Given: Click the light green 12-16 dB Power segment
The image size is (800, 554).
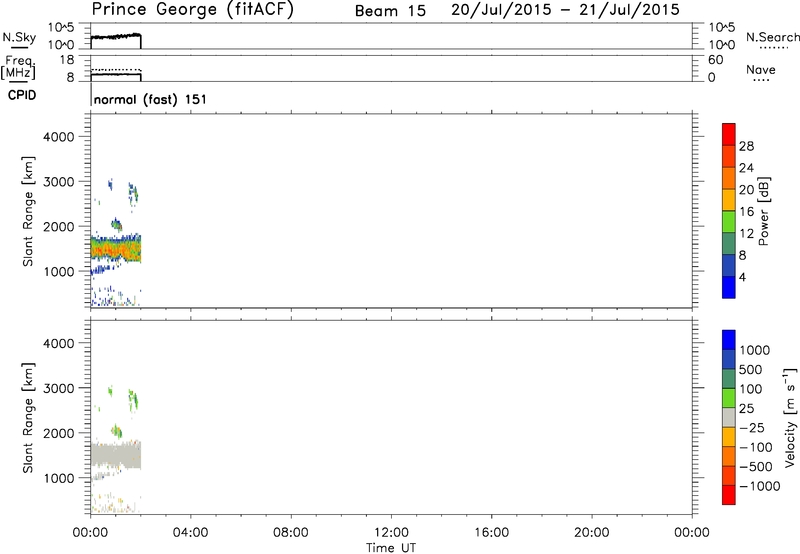Looking at the screenshot, I should pos(729,221).
